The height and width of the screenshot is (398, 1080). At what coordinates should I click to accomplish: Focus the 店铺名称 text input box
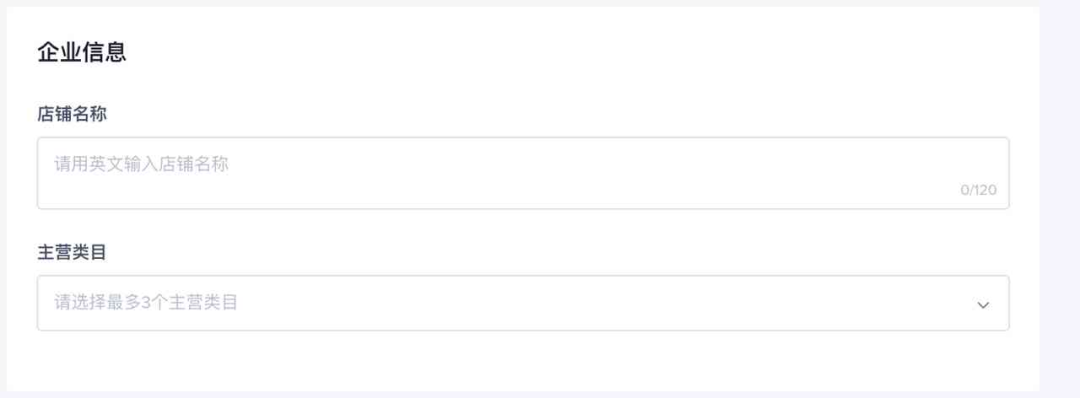[523, 173]
